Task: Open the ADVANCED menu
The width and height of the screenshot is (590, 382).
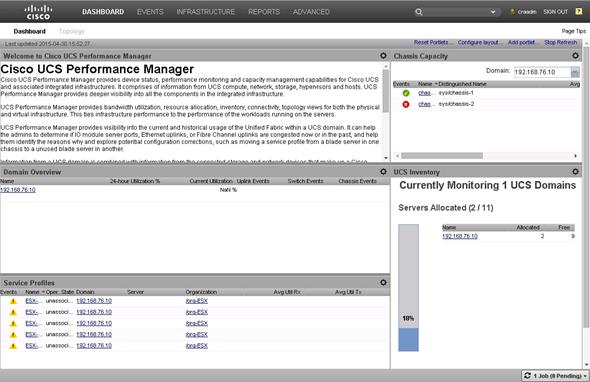Action: [x=311, y=12]
